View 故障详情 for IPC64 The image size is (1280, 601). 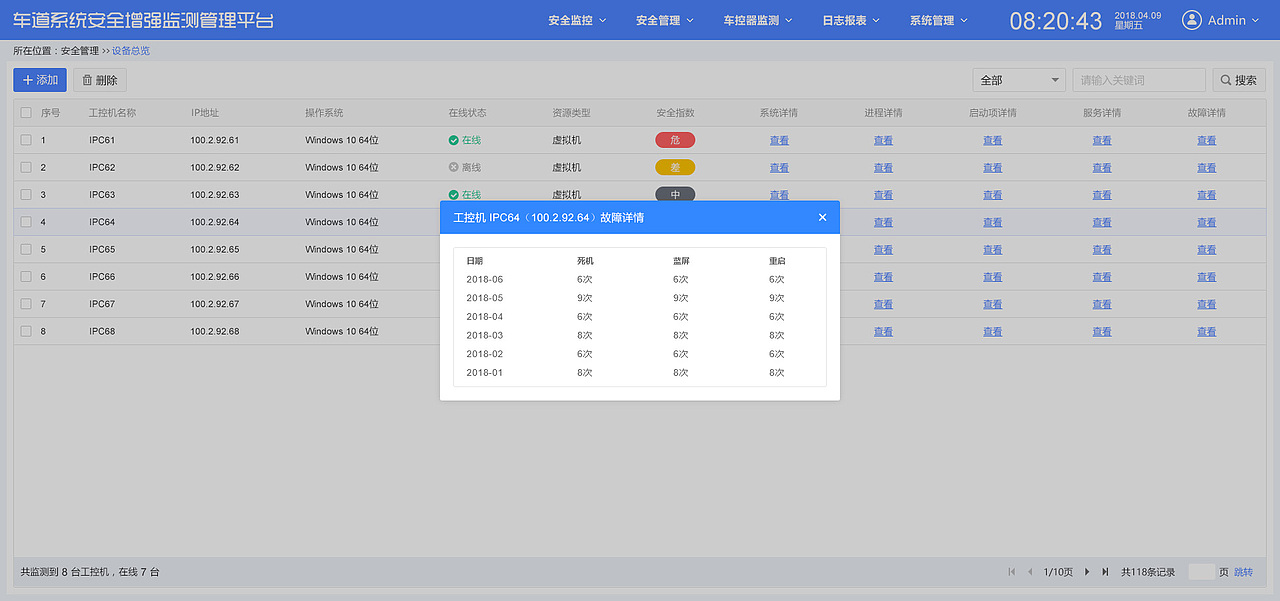[x=1206, y=222]
